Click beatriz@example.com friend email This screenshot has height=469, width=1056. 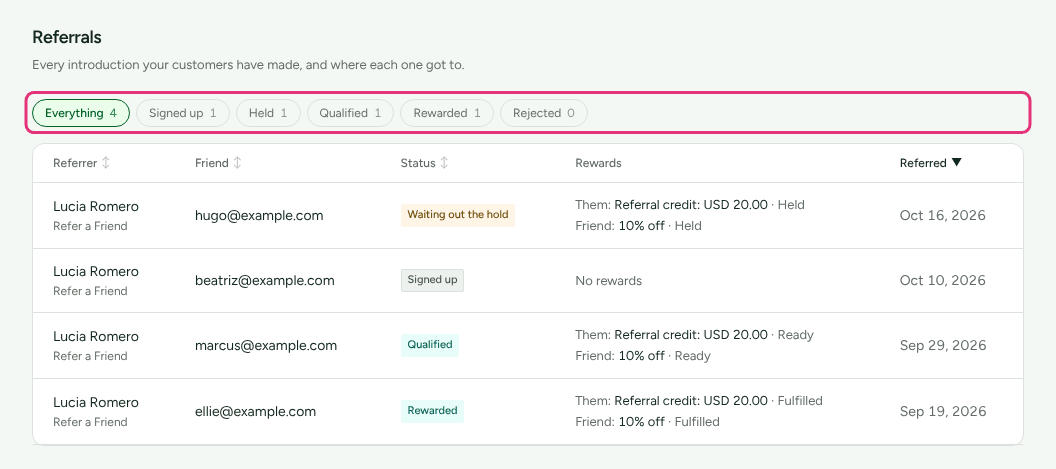pos(265,280)
